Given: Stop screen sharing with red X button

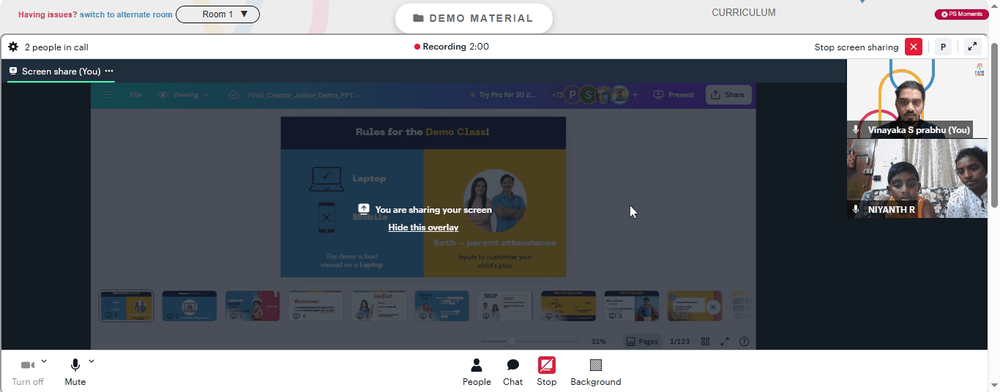Looking at the screenshot, I should click(913, 47).
